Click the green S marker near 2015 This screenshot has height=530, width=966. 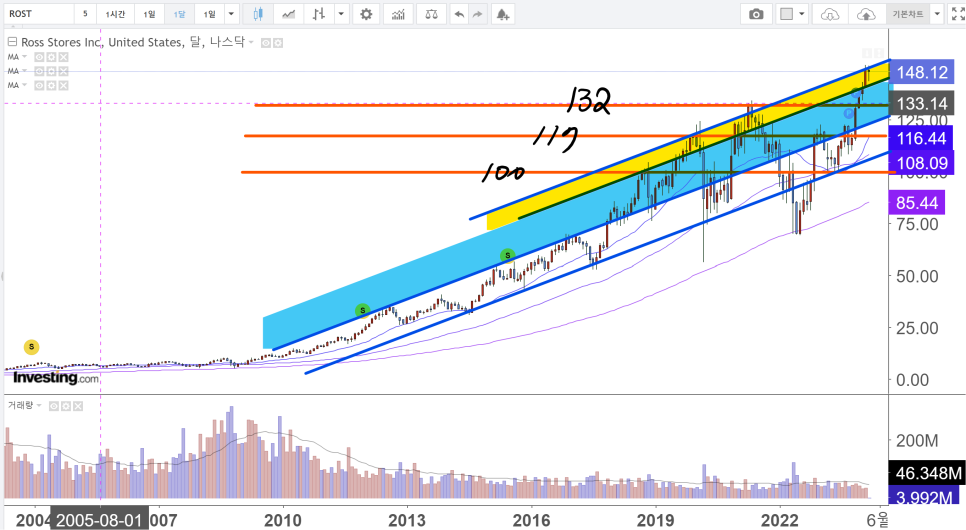(x=507, y=255)
